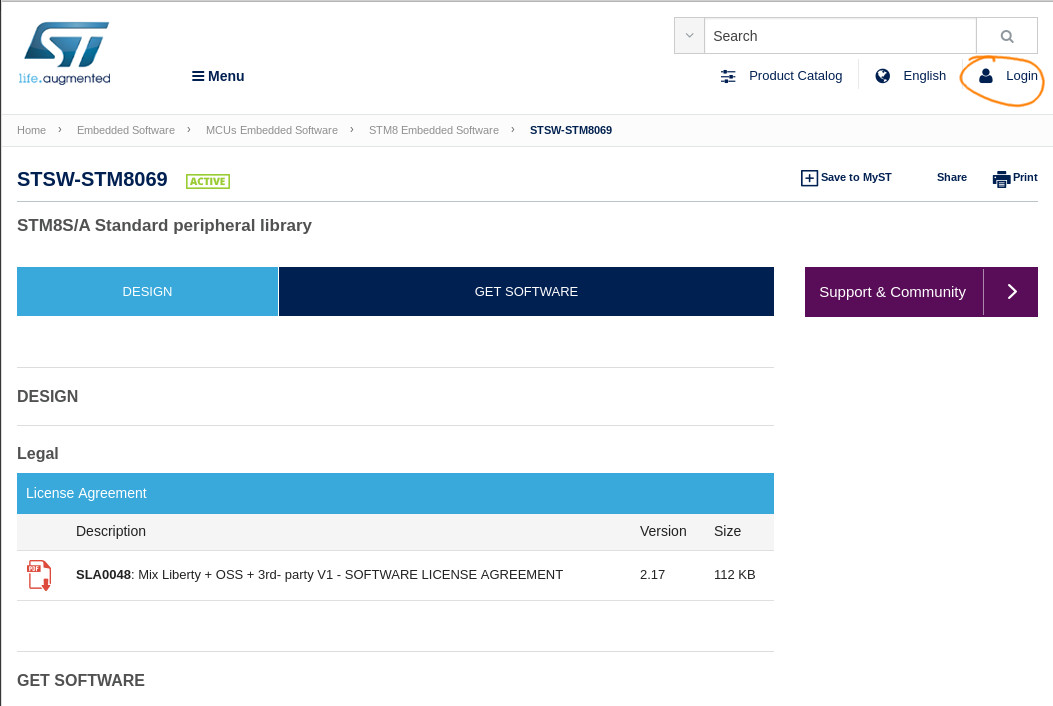Click the Share button
This screenshot has height=706, width=1053.
951,177
